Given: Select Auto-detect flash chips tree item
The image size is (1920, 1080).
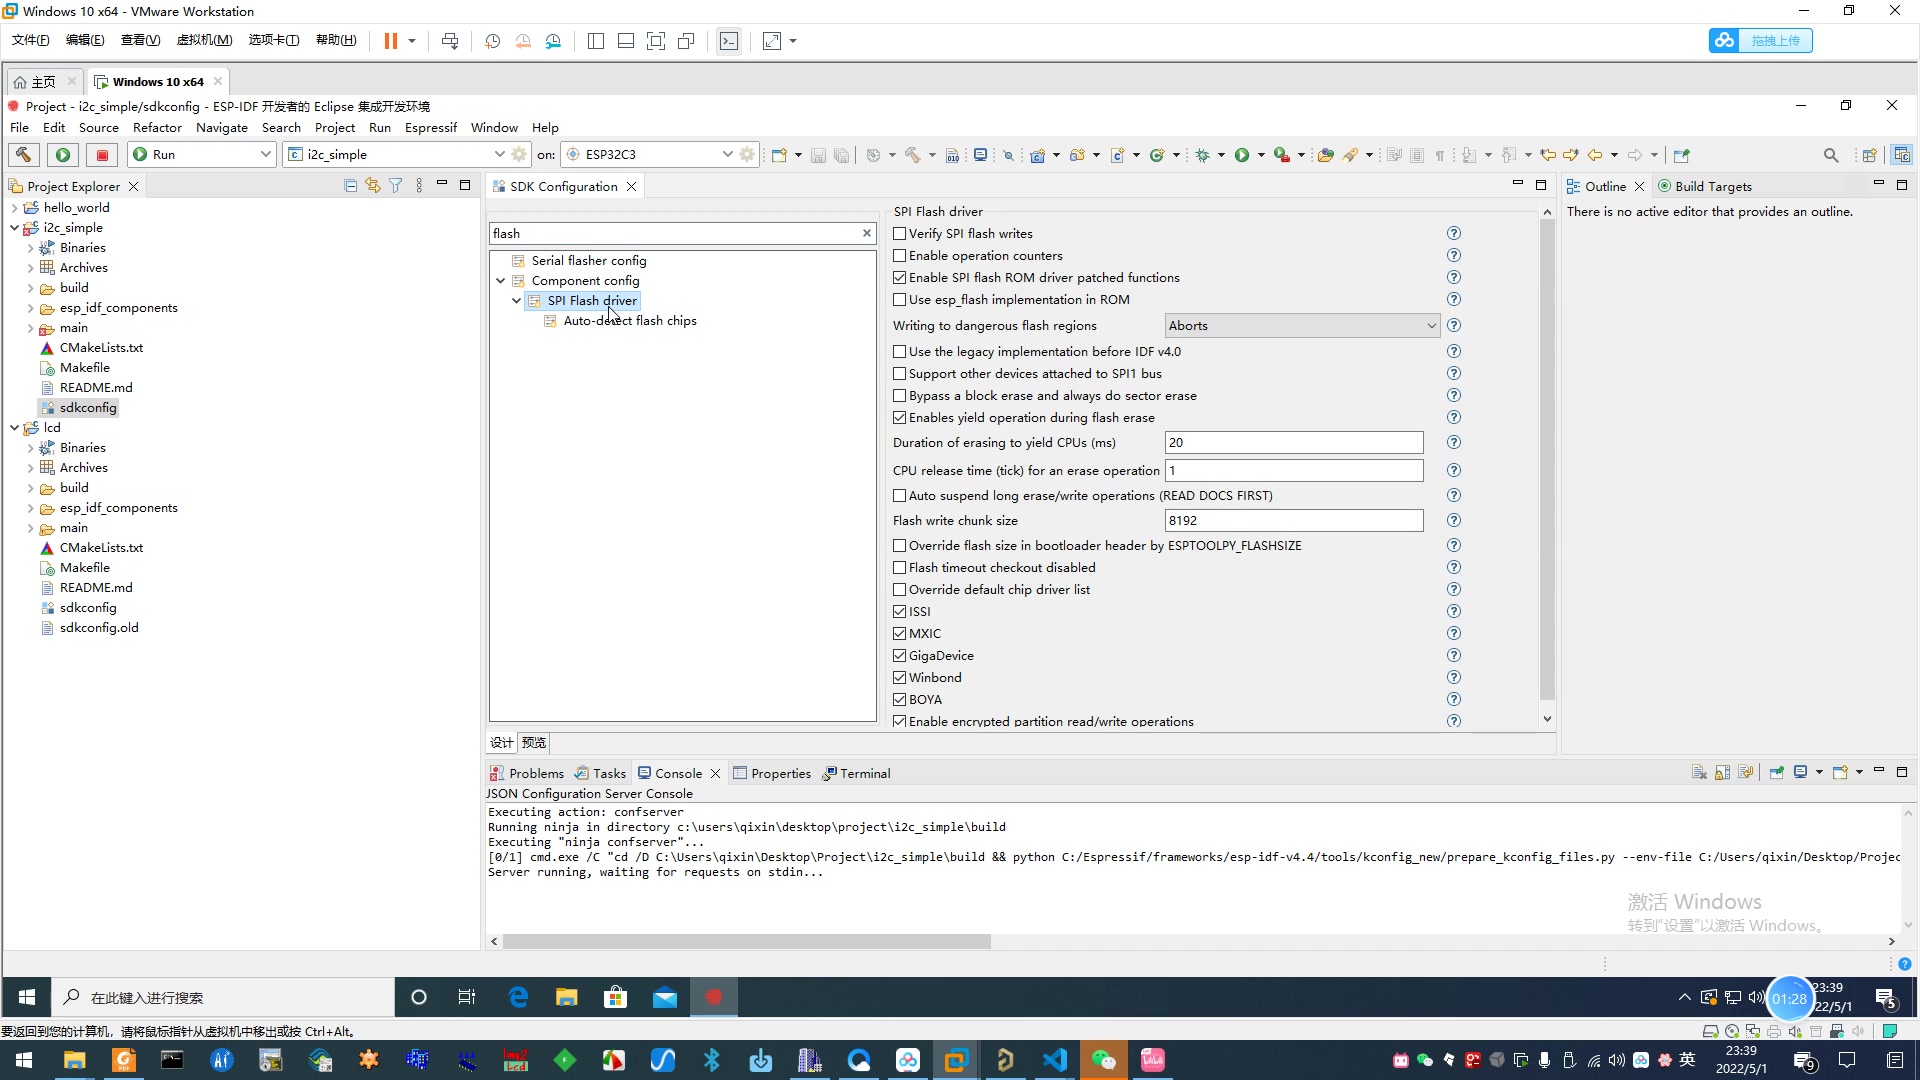Looking at the screenshot, I should coord(630,321).
